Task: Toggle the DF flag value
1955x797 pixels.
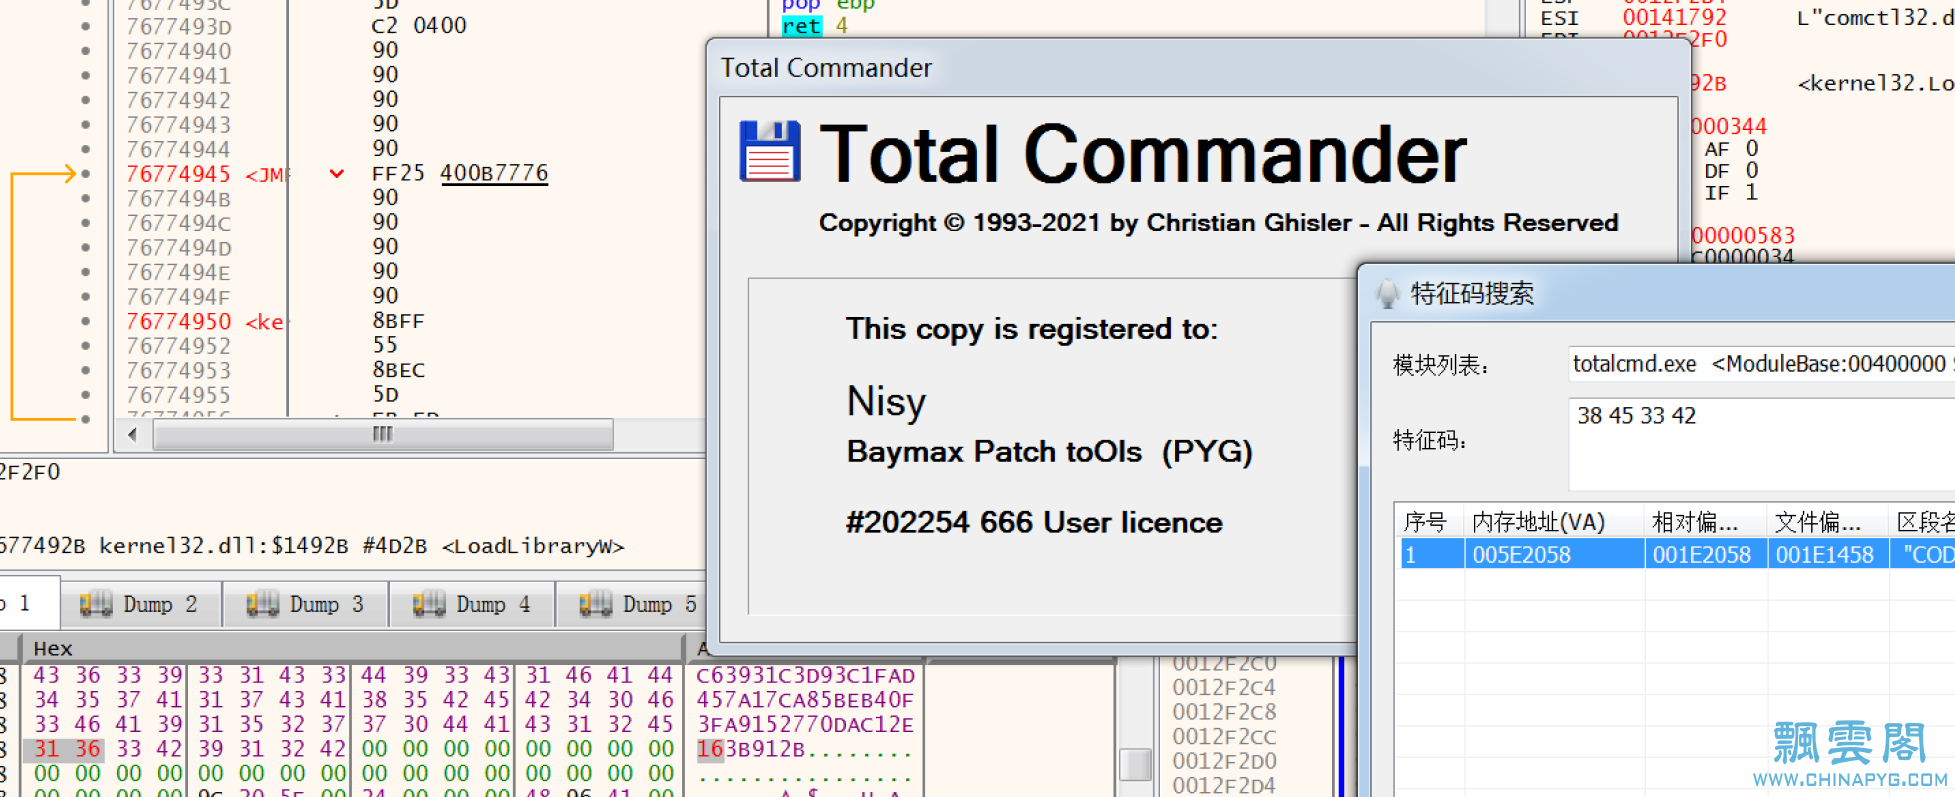Action: (1752, 171)
